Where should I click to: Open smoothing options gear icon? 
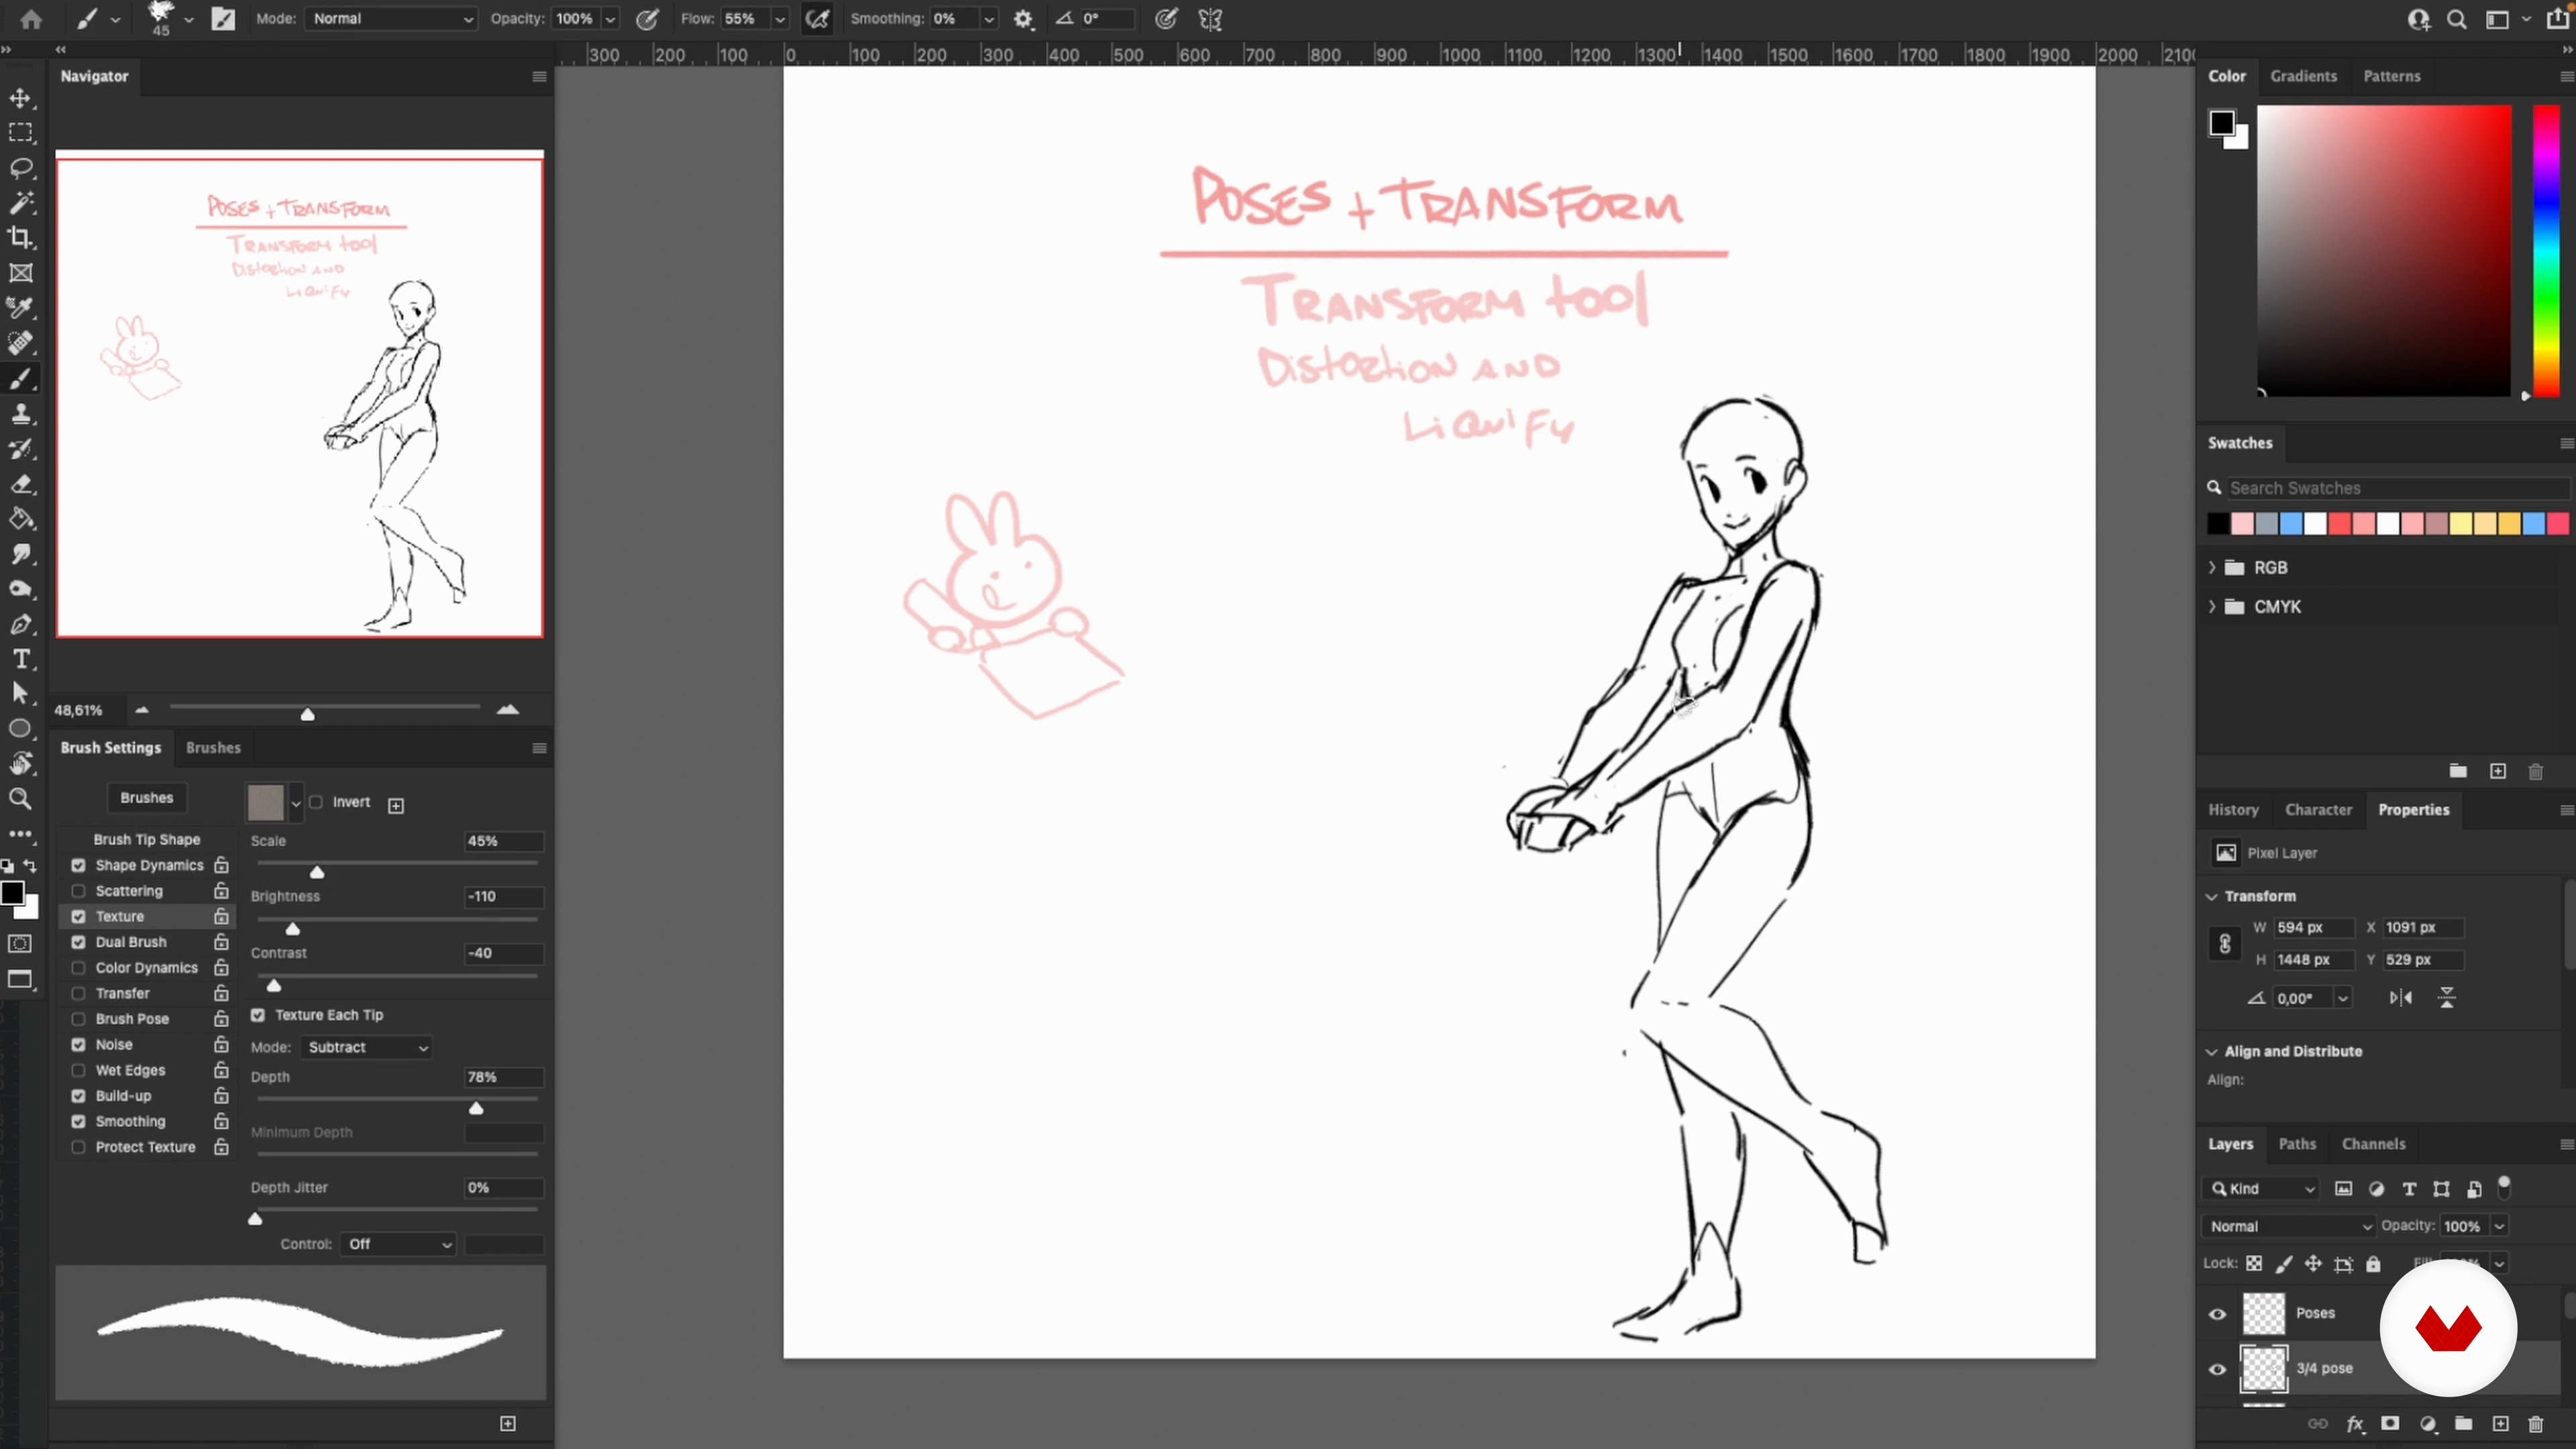tap(1023, 19)
